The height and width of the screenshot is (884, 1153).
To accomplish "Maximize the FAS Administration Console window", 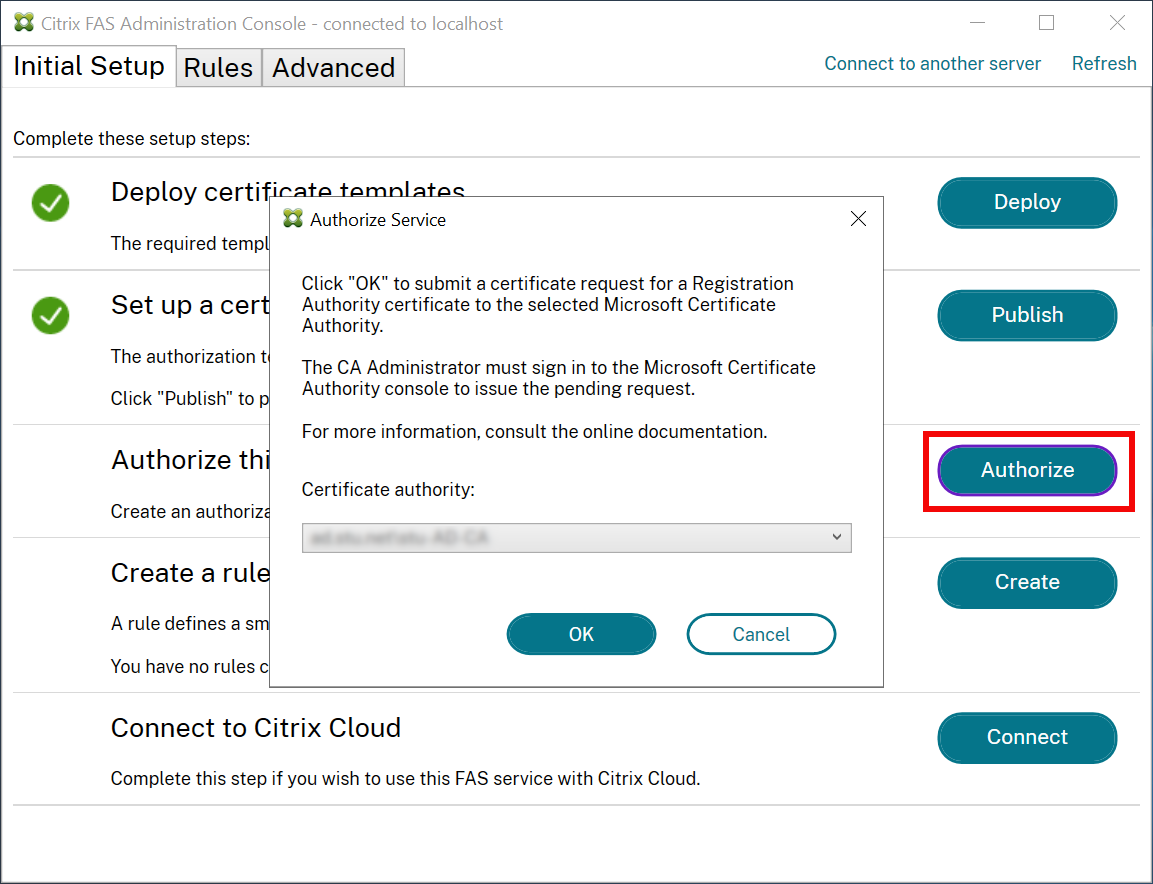I will (1046, 23).
